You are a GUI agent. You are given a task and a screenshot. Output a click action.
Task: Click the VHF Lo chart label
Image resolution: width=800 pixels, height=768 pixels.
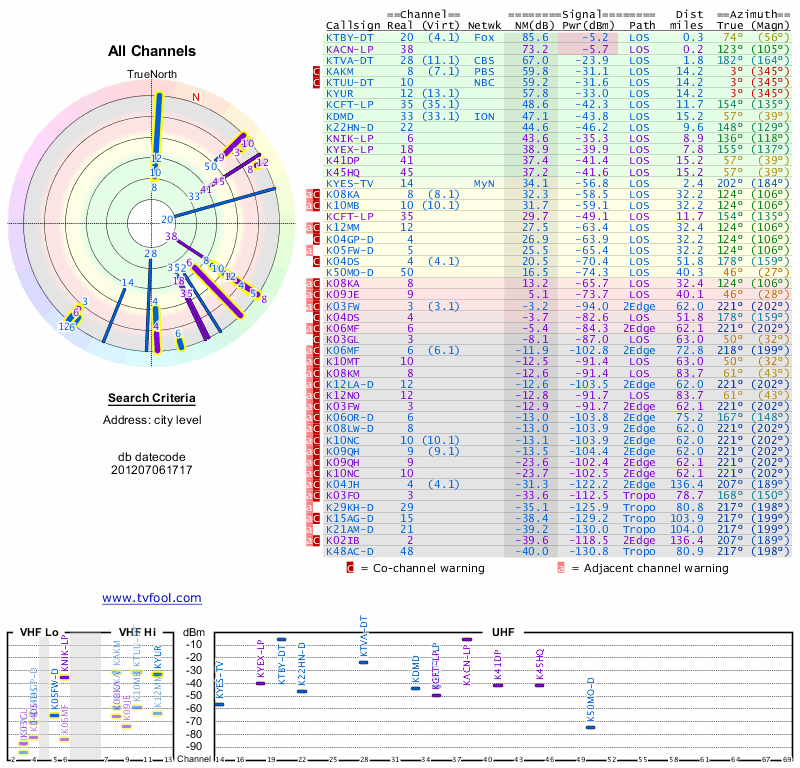coord(39,632)
